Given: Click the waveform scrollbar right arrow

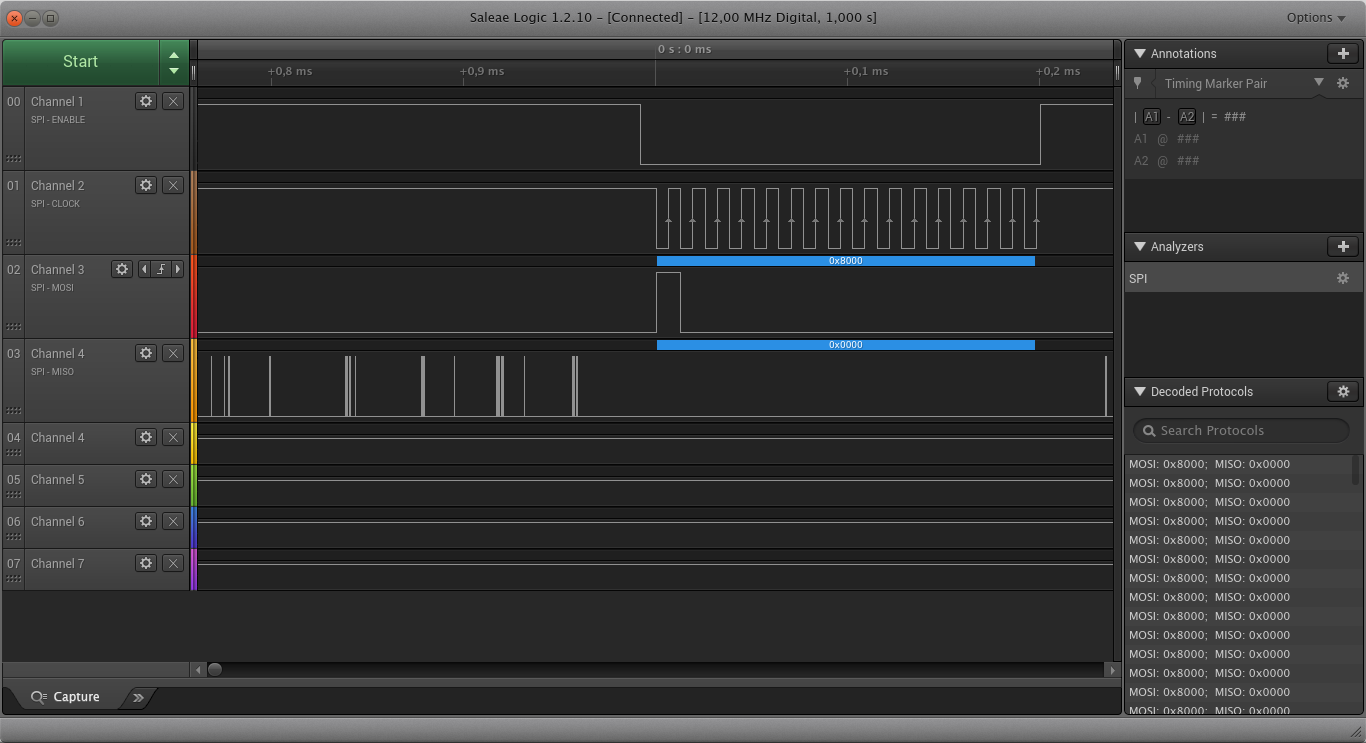Looking at the screenshot, I should (1111, 669).
